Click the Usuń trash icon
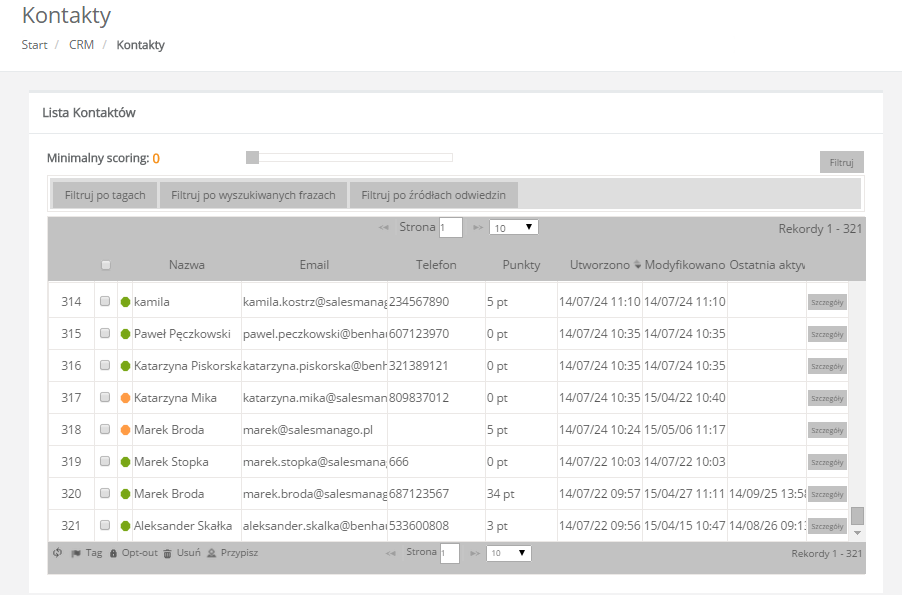This screenshot has width=902, height=595. pyautogui.click(x=167, y=554)
